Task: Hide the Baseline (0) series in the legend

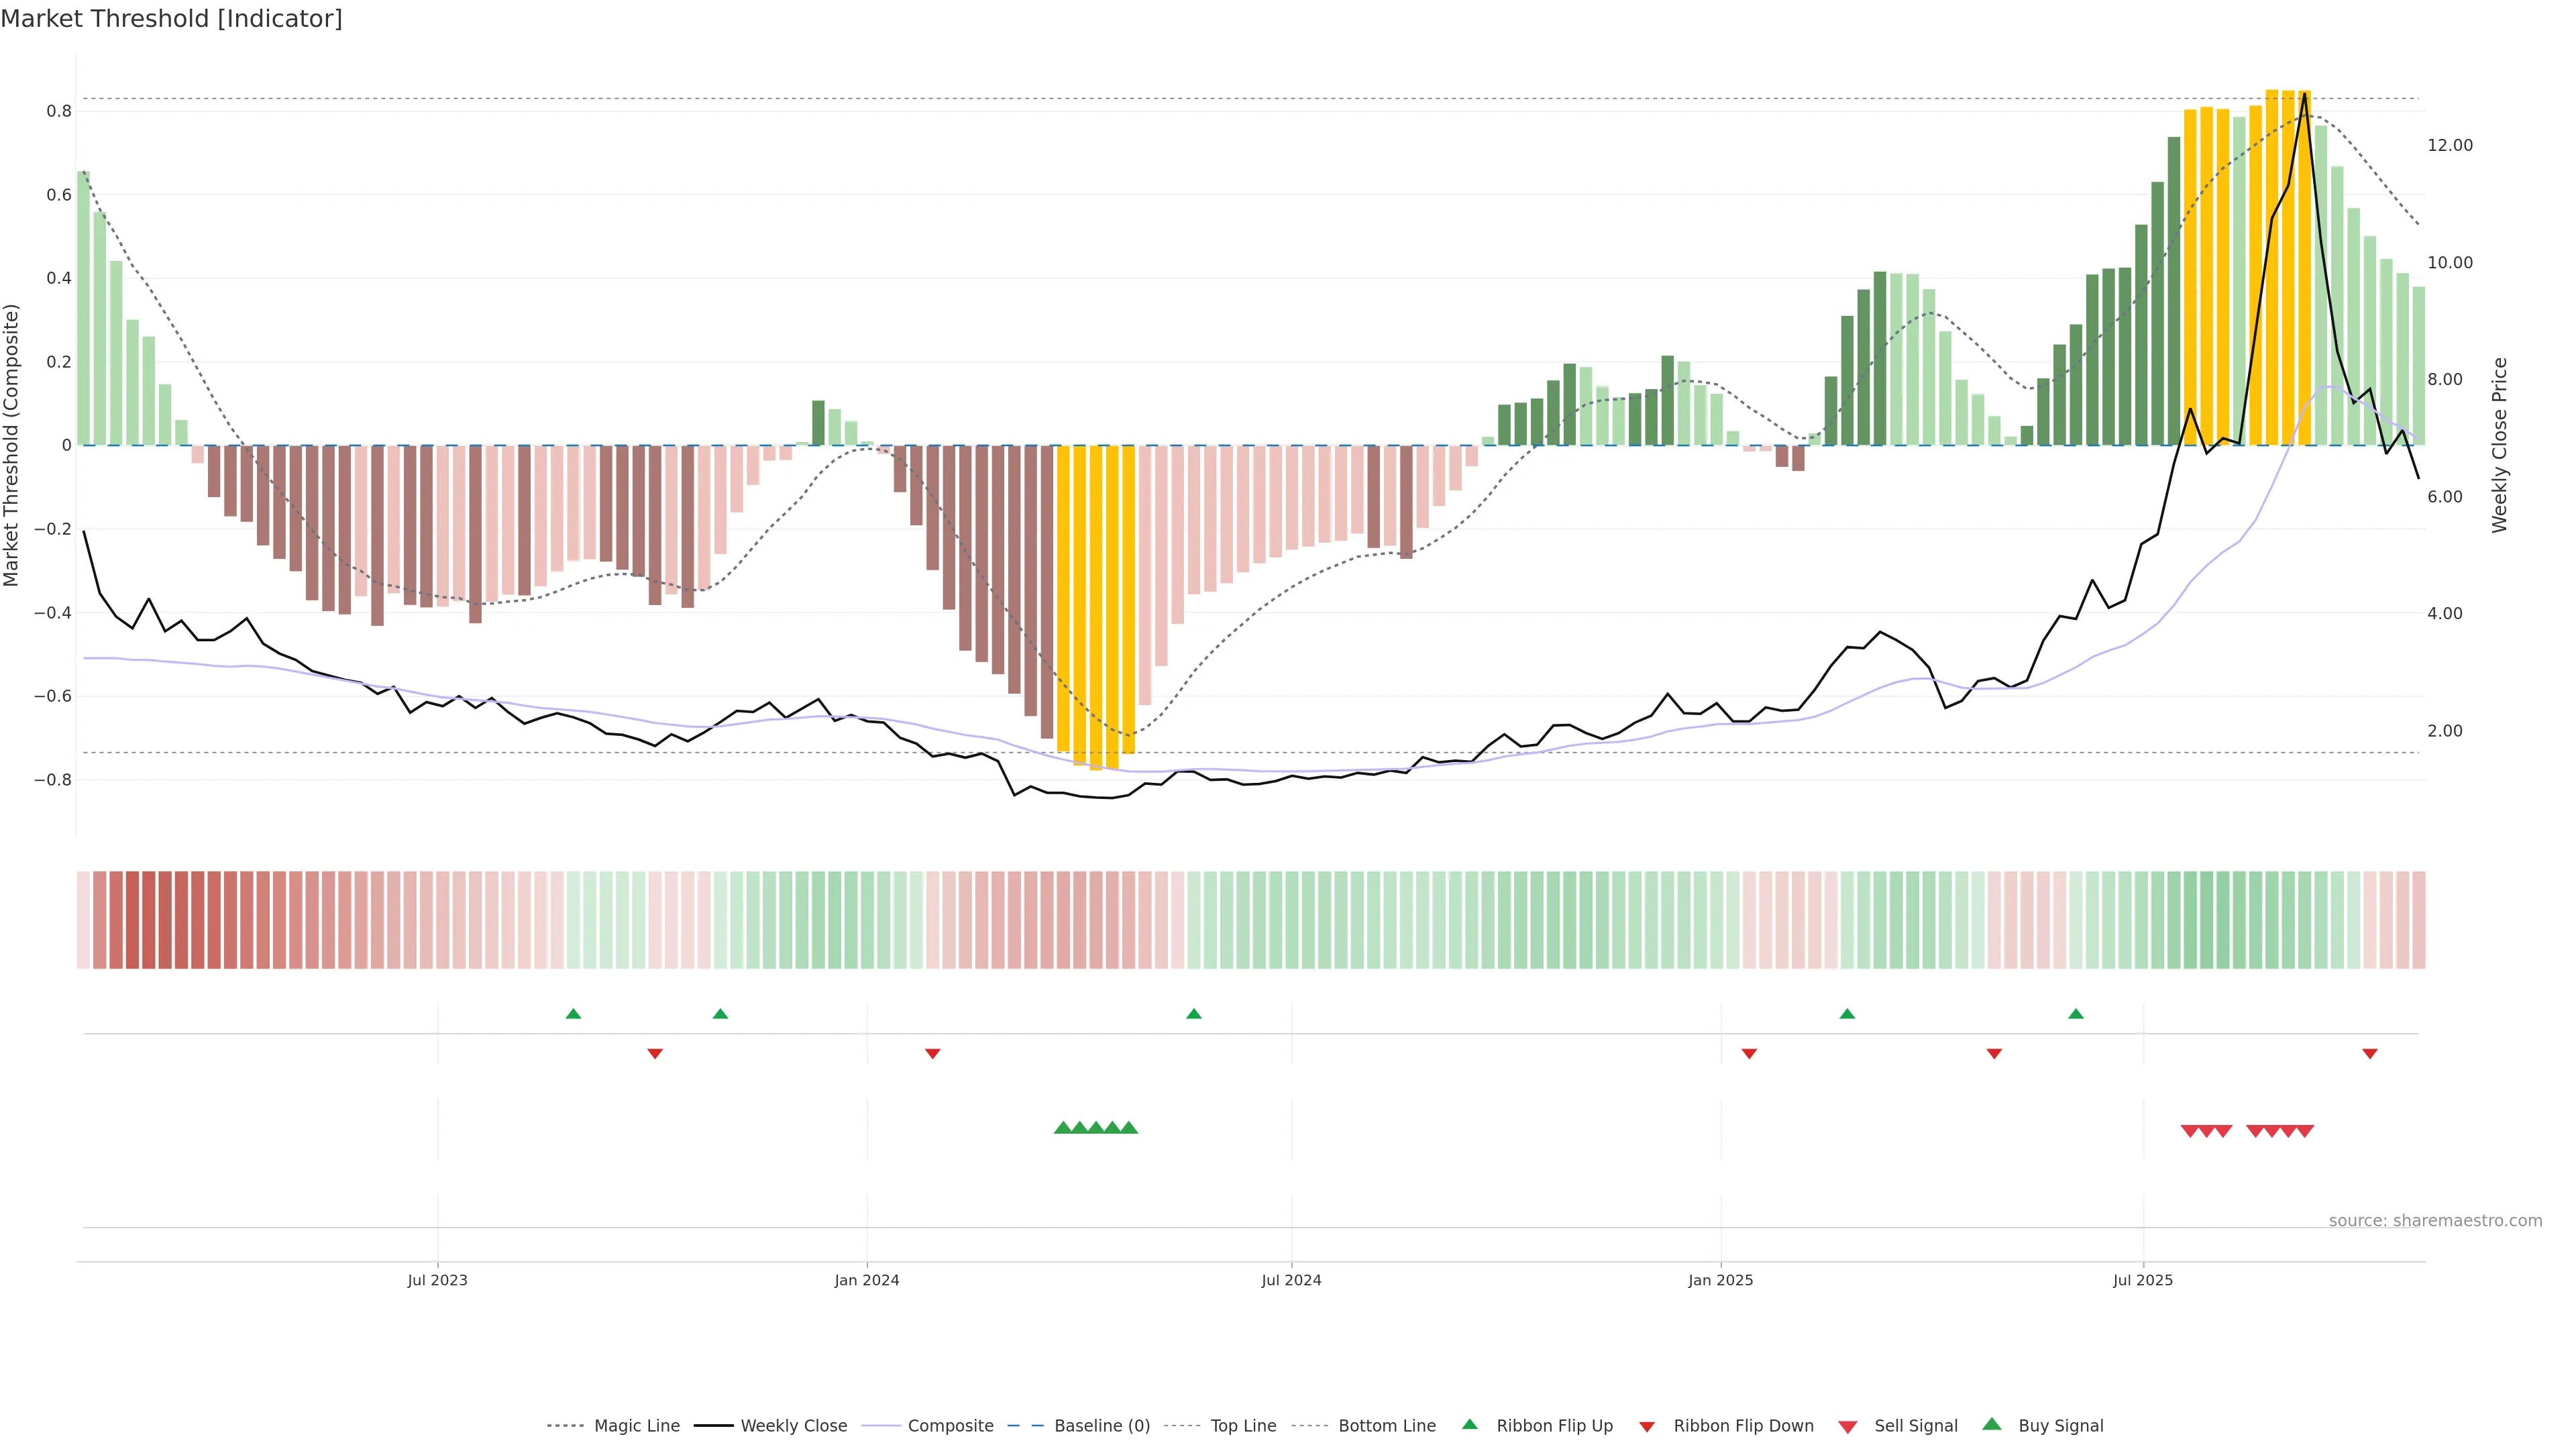Action: pos(1102,1426)
